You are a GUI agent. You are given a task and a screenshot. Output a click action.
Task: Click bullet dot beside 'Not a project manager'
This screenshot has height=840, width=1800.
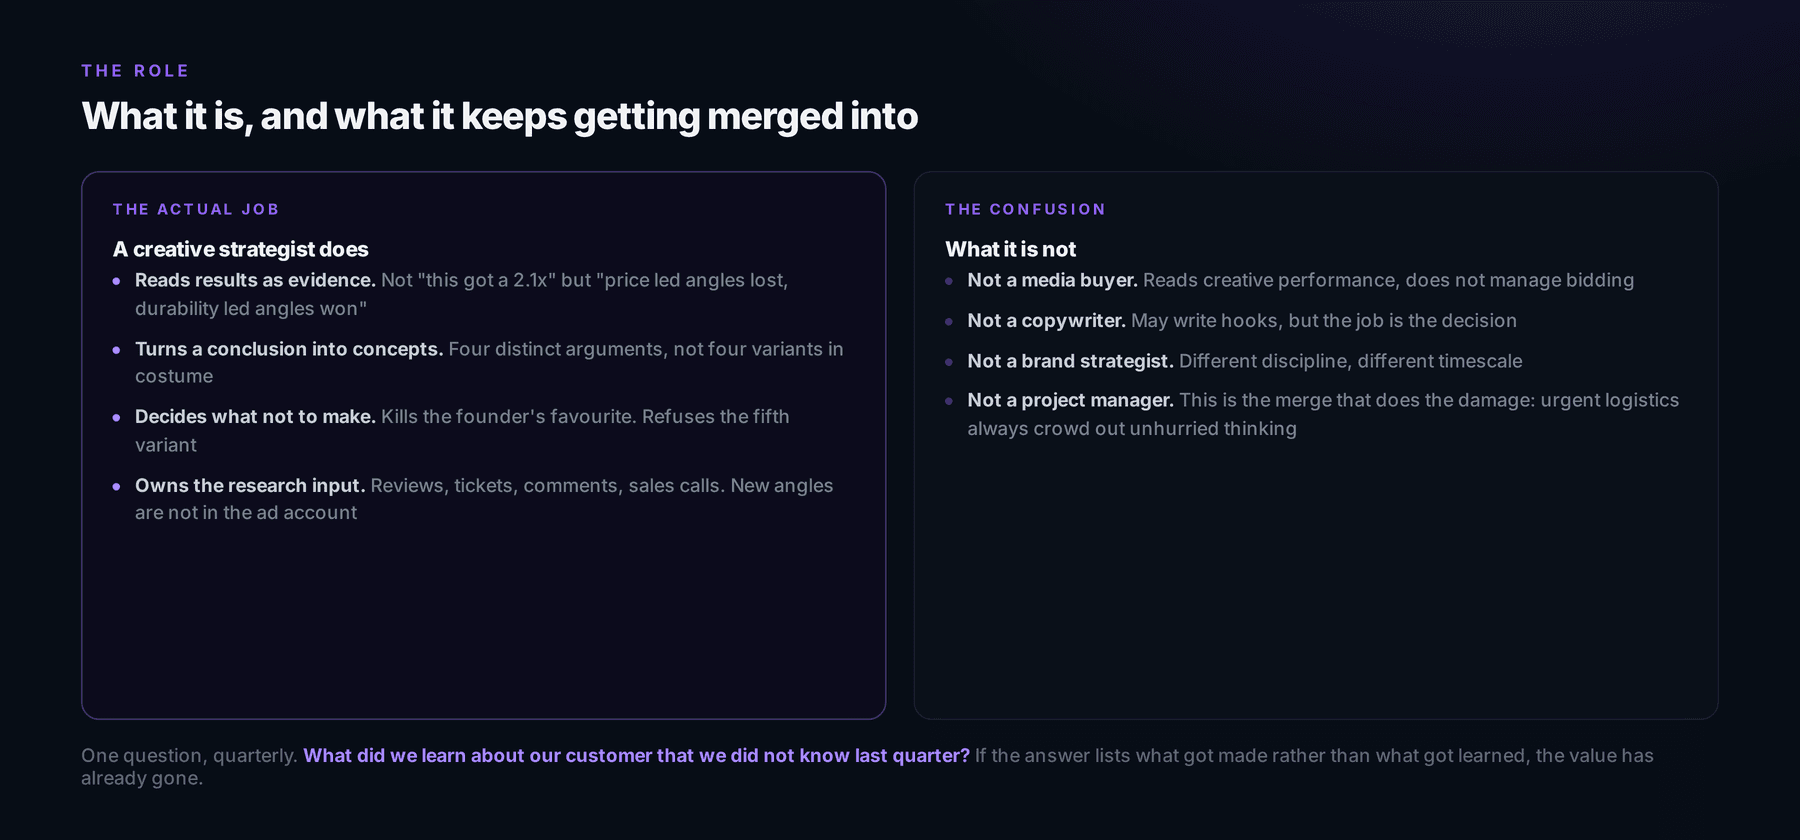pos(949,402)
